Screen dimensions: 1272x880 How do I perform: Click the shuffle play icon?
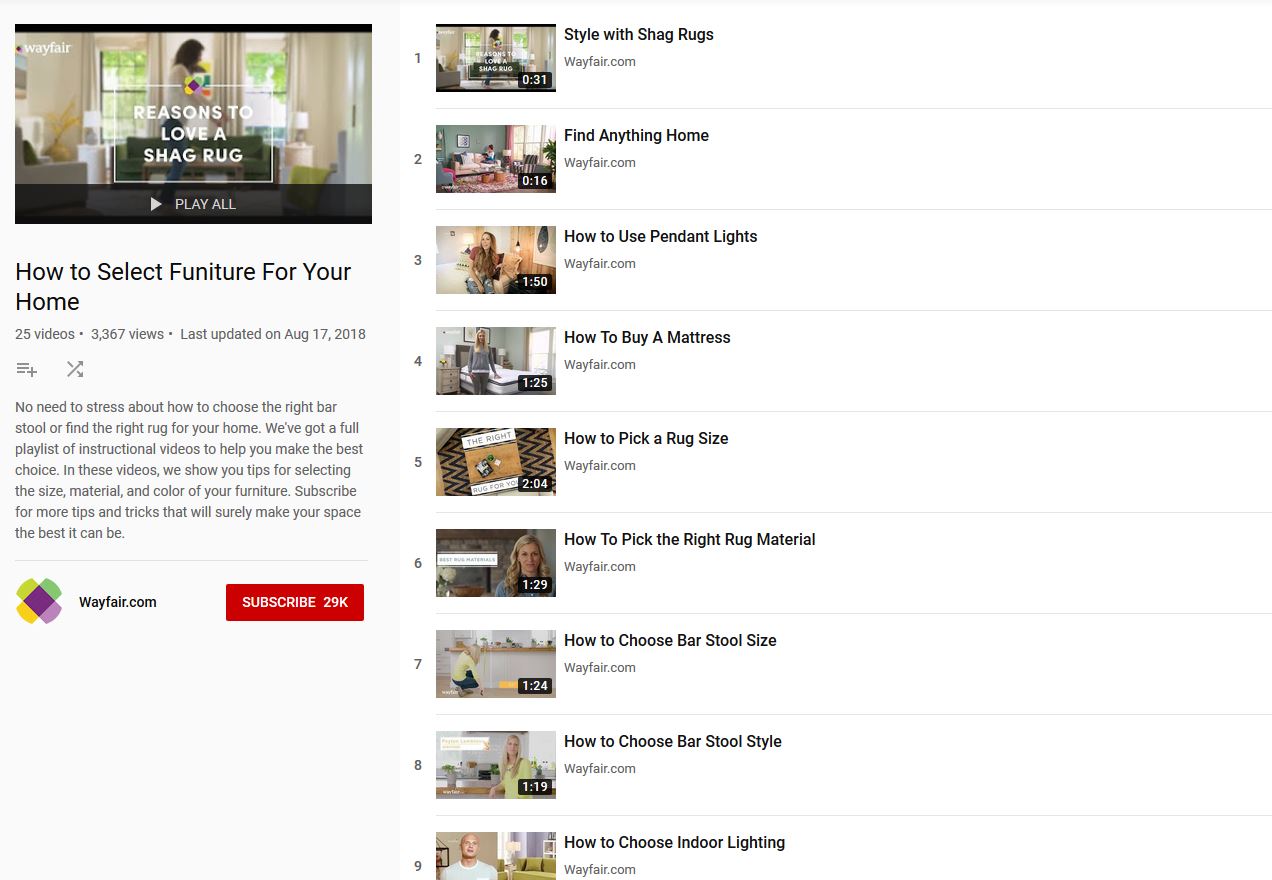75,370
